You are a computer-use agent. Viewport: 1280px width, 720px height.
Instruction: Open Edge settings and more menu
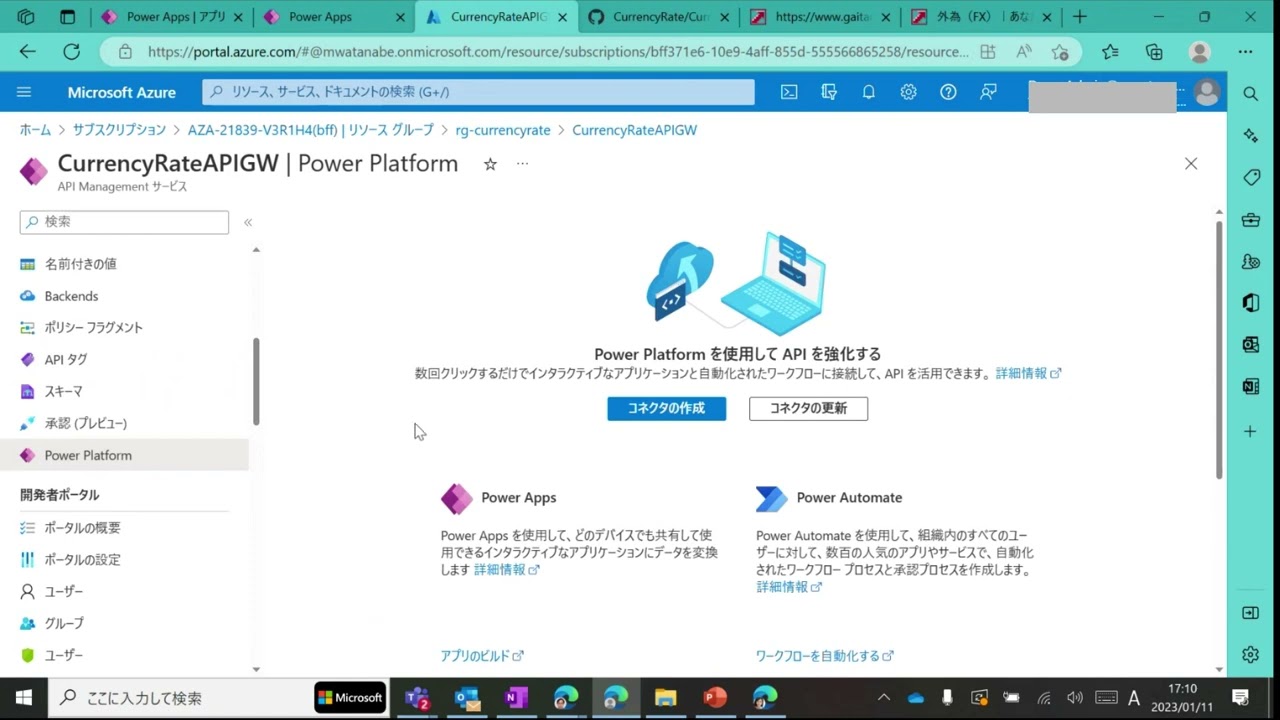[x=1245, y=52]
